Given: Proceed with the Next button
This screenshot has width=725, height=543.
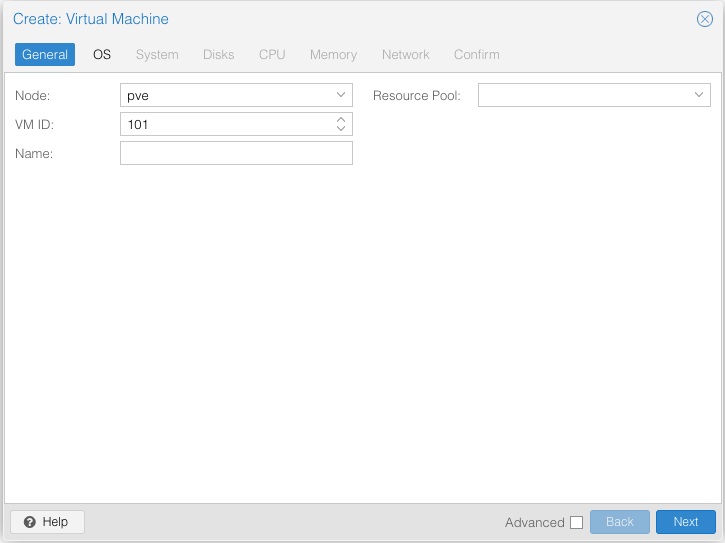Looking at the screenshot, I should click(x=686, y=522).
